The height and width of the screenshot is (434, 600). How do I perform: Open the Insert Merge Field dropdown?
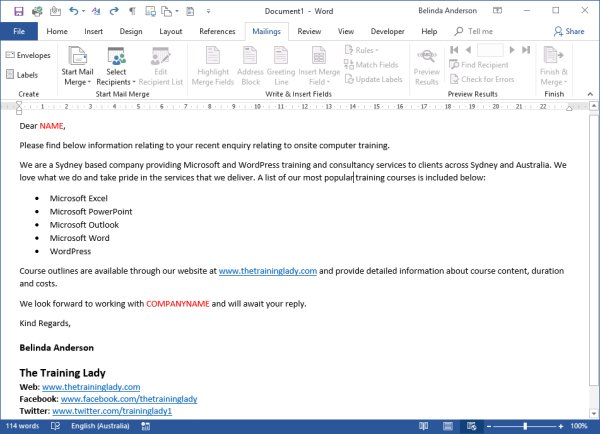(x=319, y=66)
